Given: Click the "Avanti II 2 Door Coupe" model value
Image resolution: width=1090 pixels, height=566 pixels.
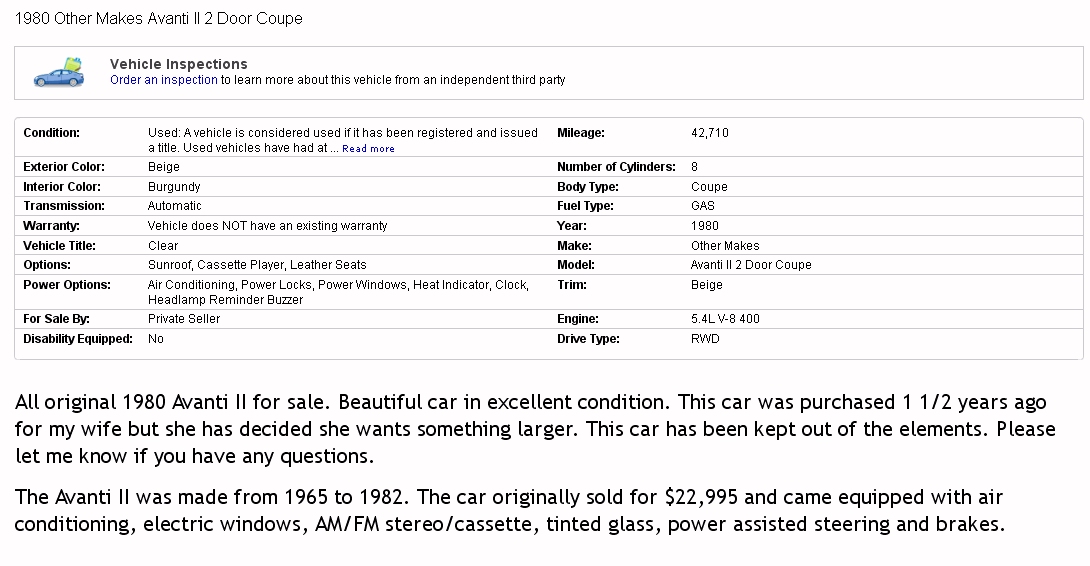Looking at the screenshot, I should 751,265.
